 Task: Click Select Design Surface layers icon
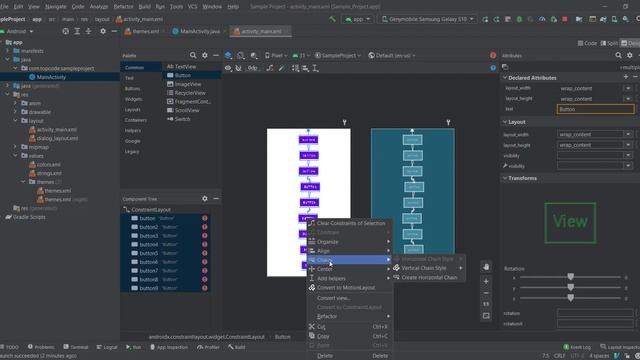coord(229,56)
